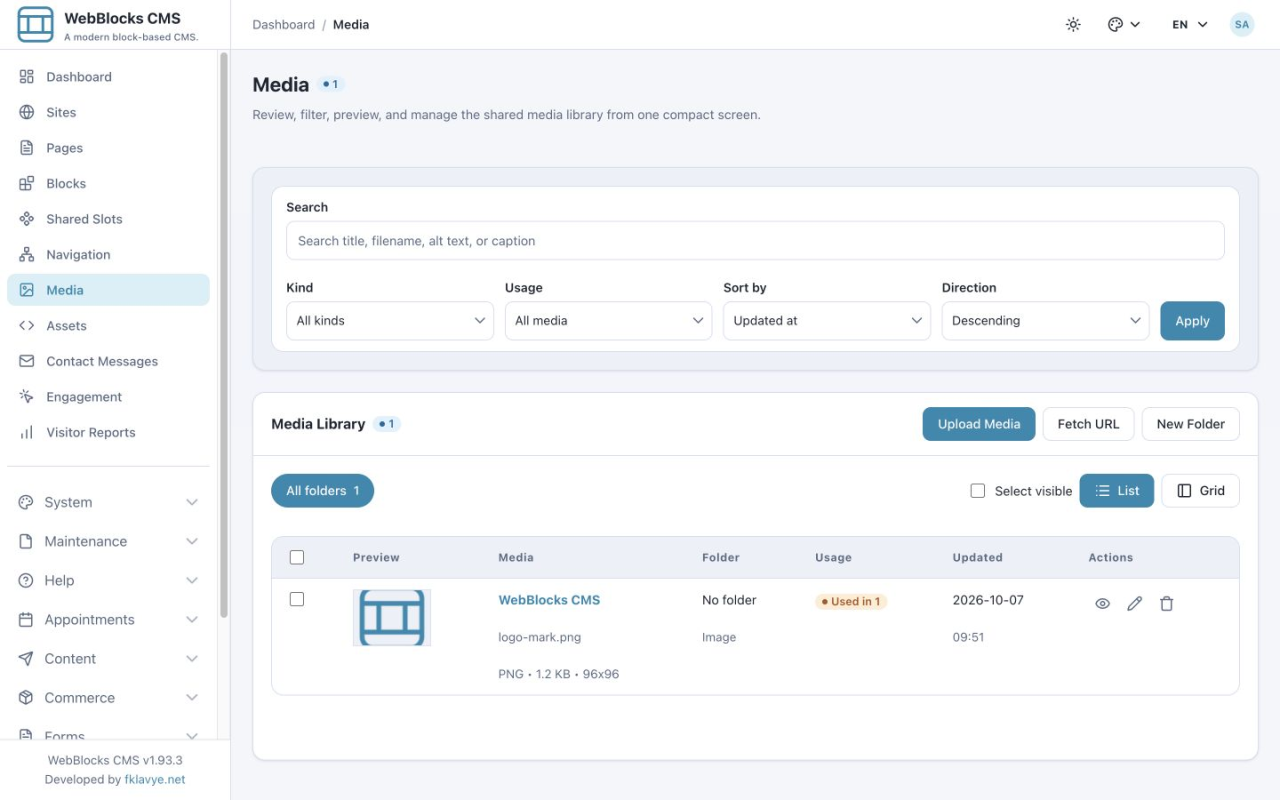
Task: Click the 2026-10-07 updated date
Action: click(x=988, y=600)
